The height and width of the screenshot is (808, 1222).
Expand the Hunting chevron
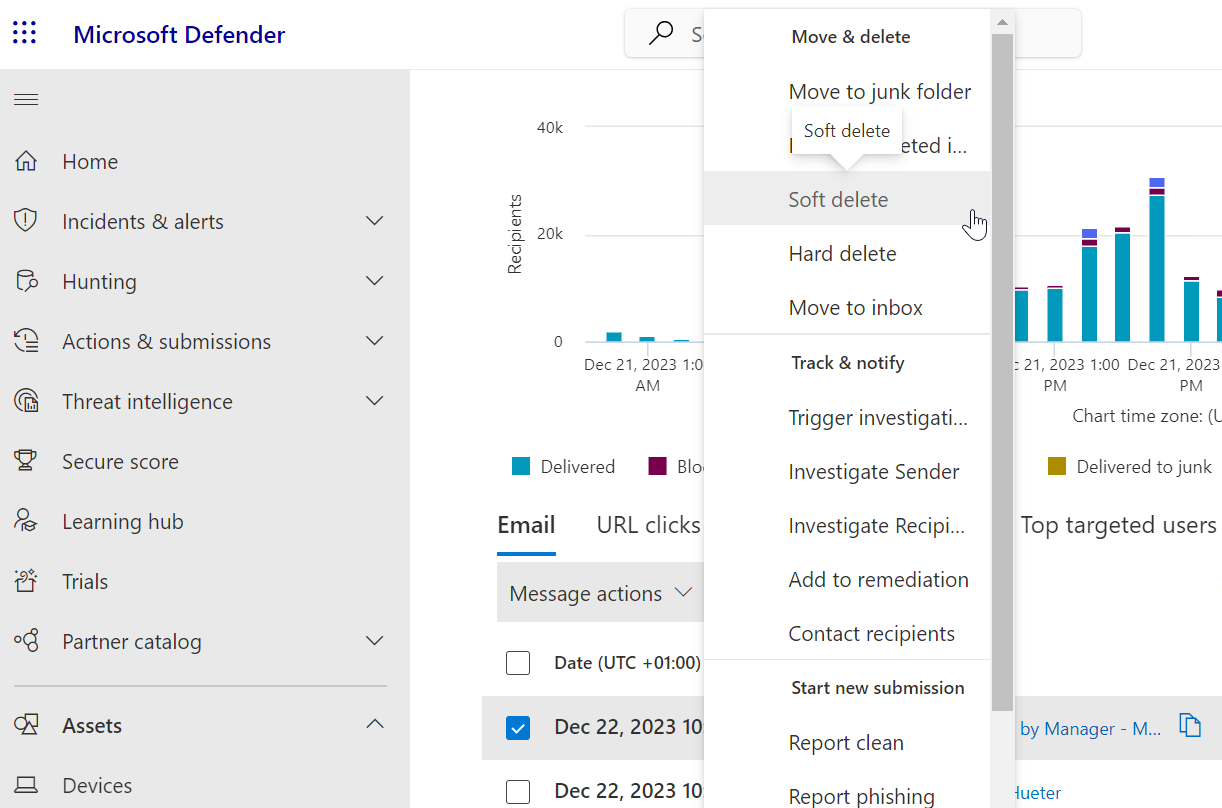point(375,281)
